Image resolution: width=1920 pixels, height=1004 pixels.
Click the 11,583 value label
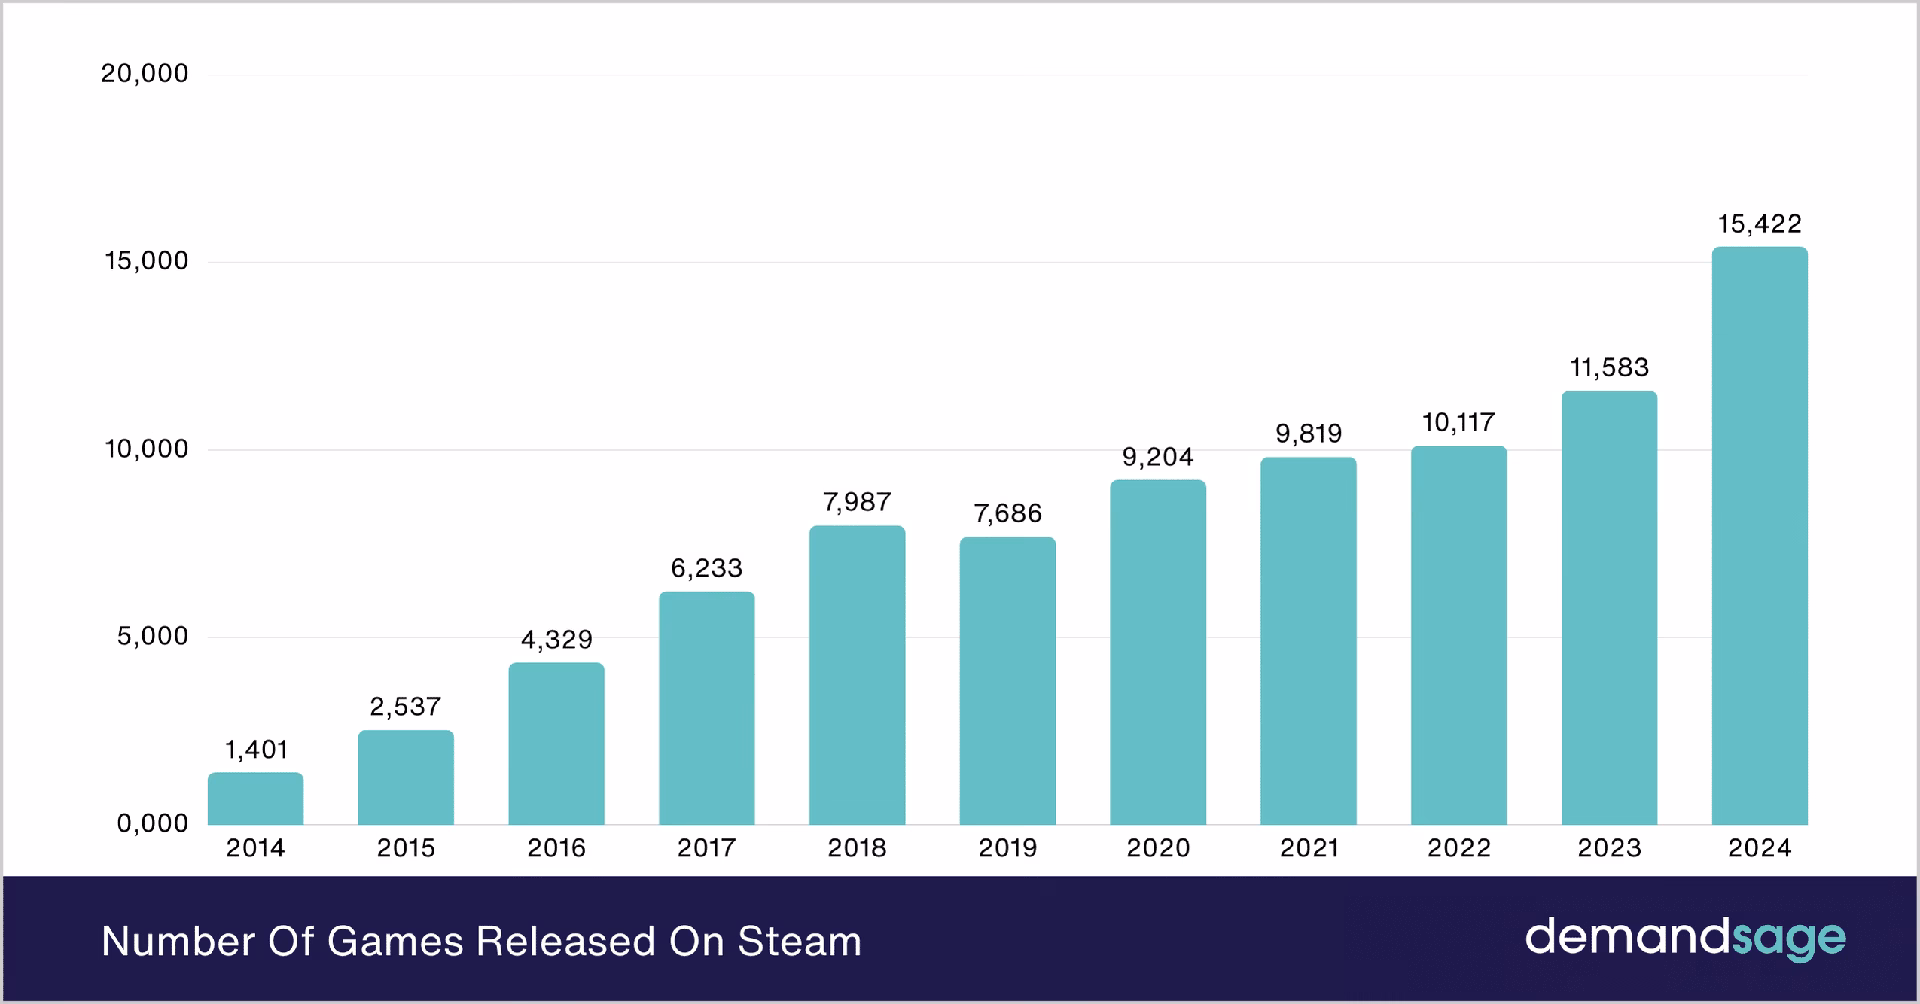coord(1609,368)
